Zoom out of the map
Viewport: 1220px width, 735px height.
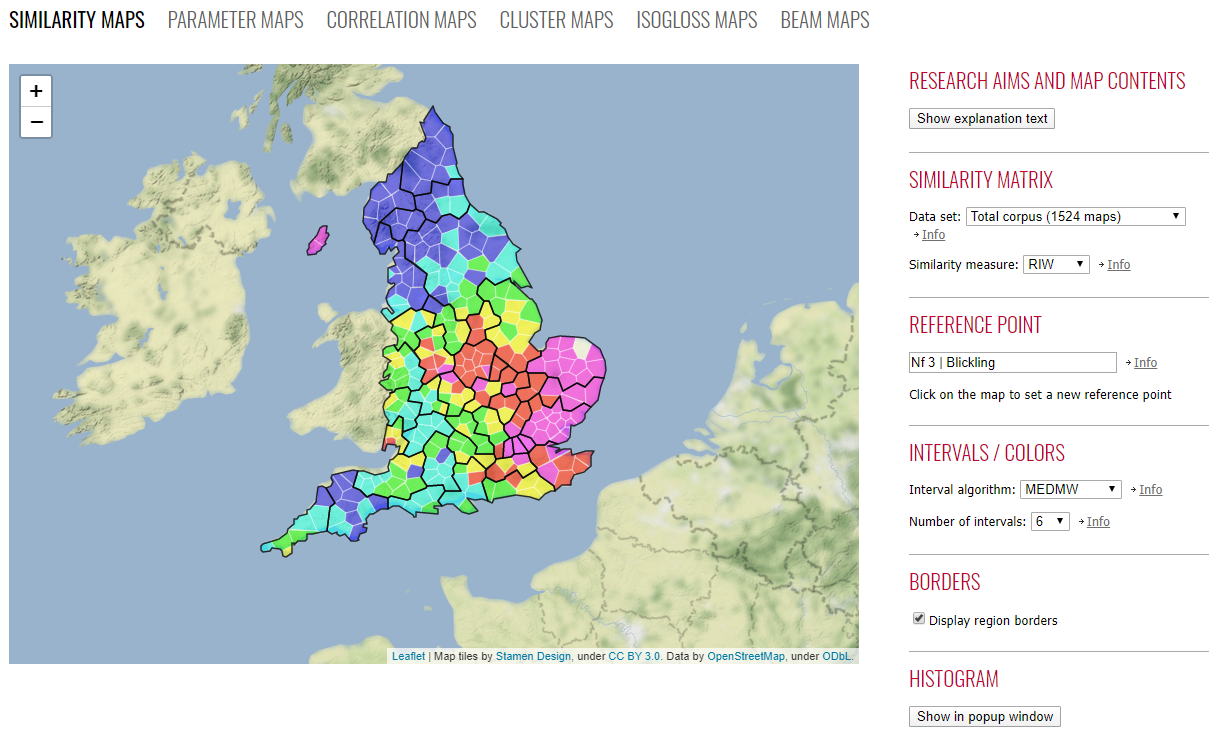pos(36,122)
